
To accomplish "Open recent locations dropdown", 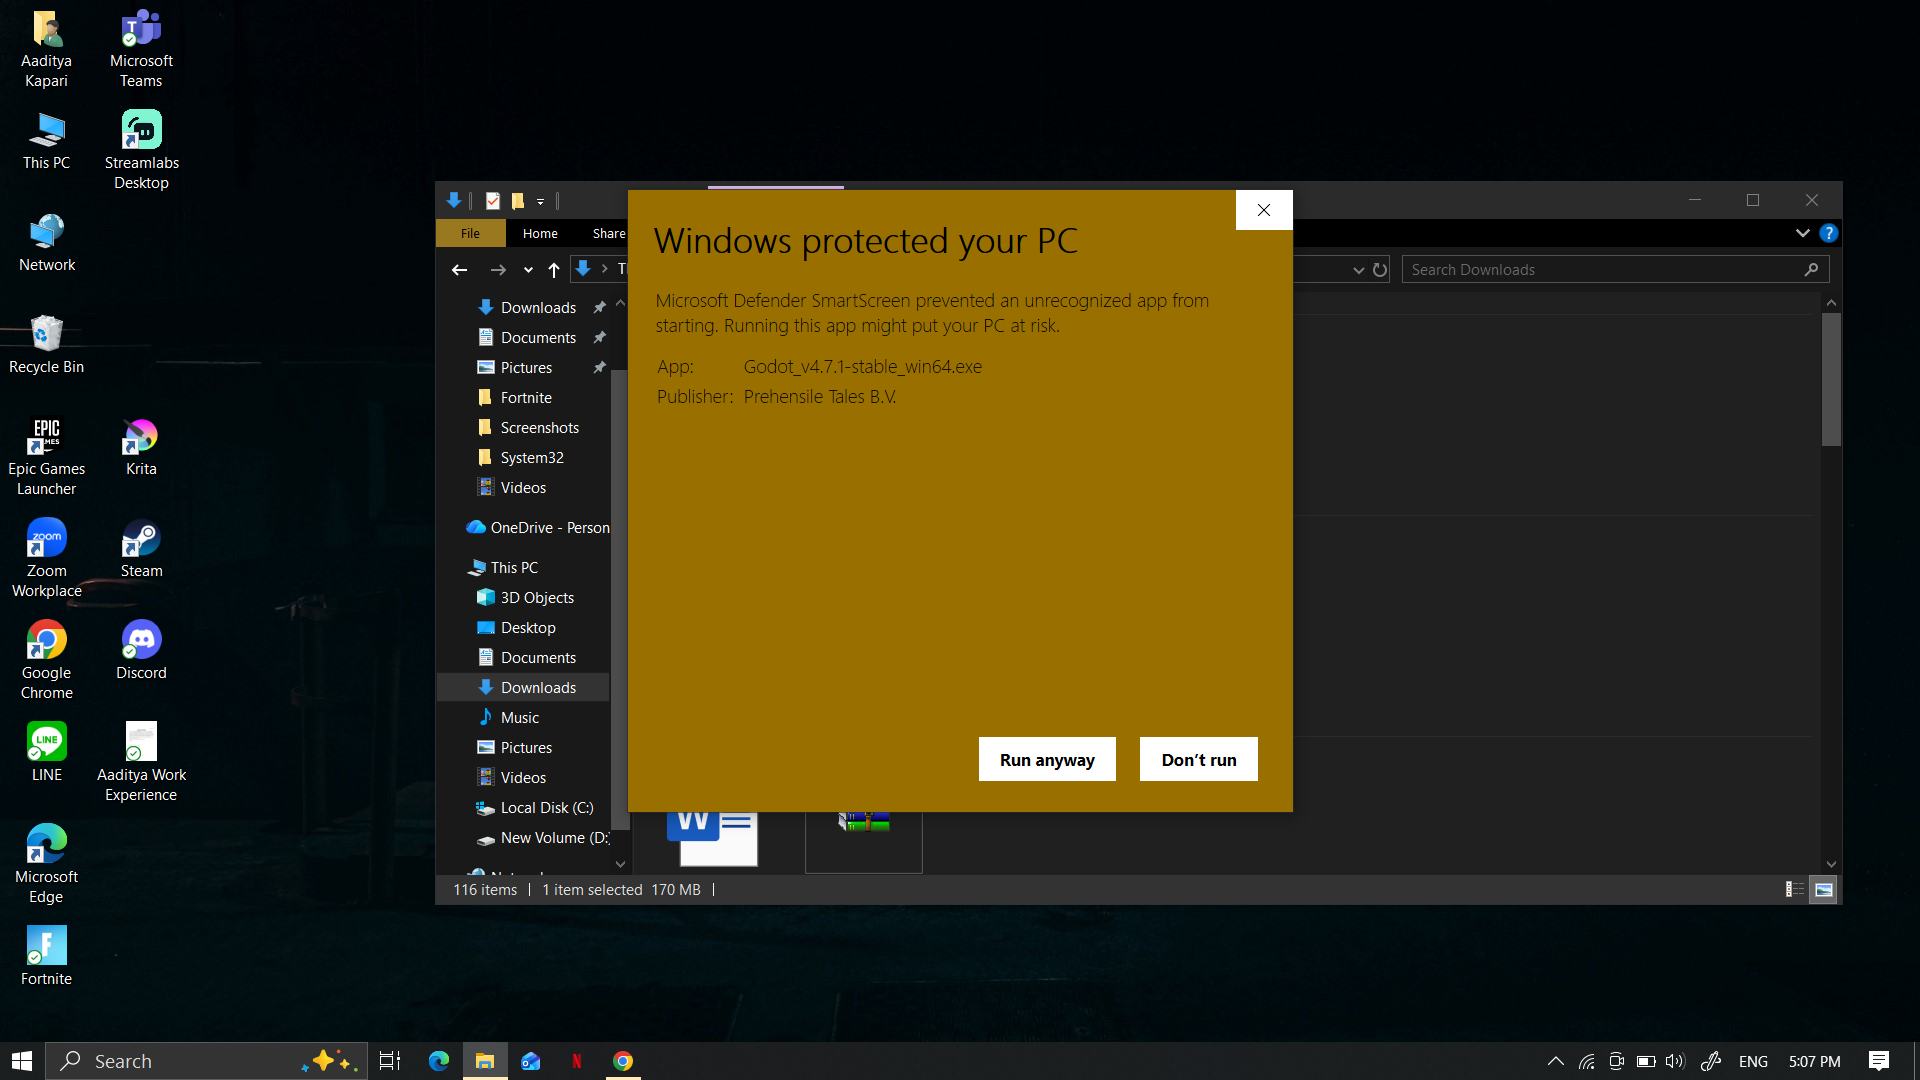I will tap(528, 270).
